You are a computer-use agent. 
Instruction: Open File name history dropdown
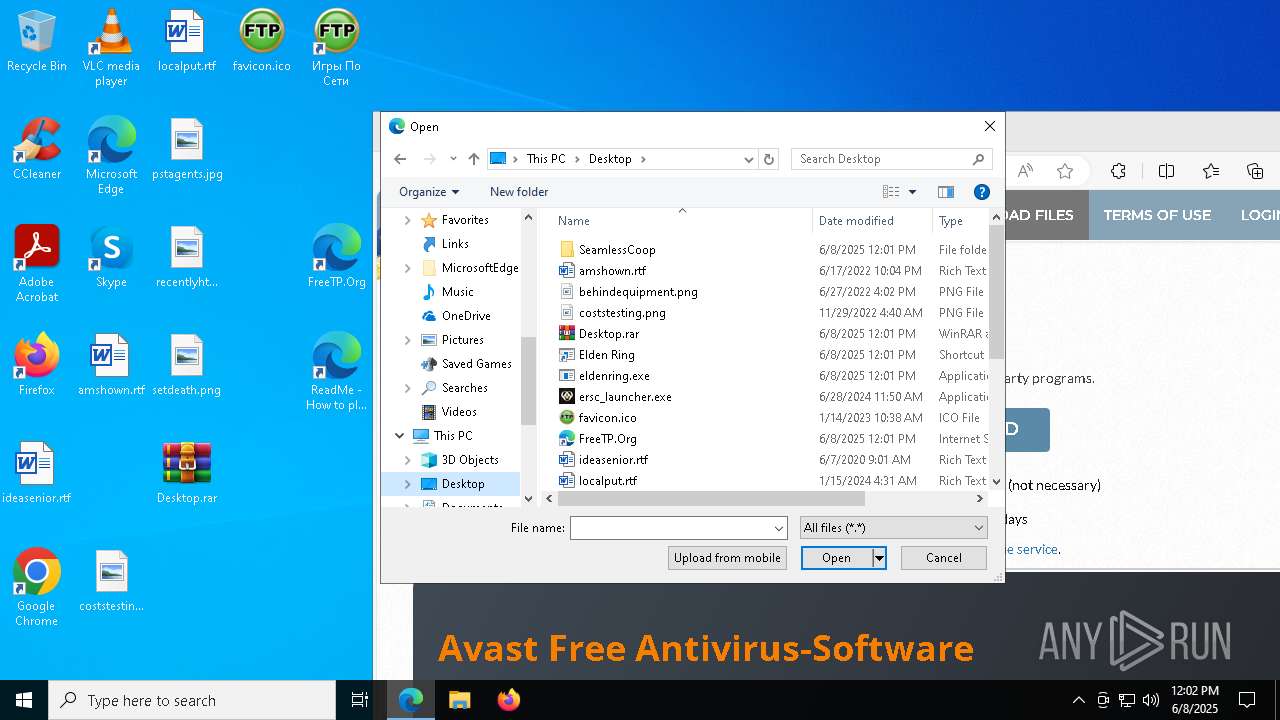[779, 528]
